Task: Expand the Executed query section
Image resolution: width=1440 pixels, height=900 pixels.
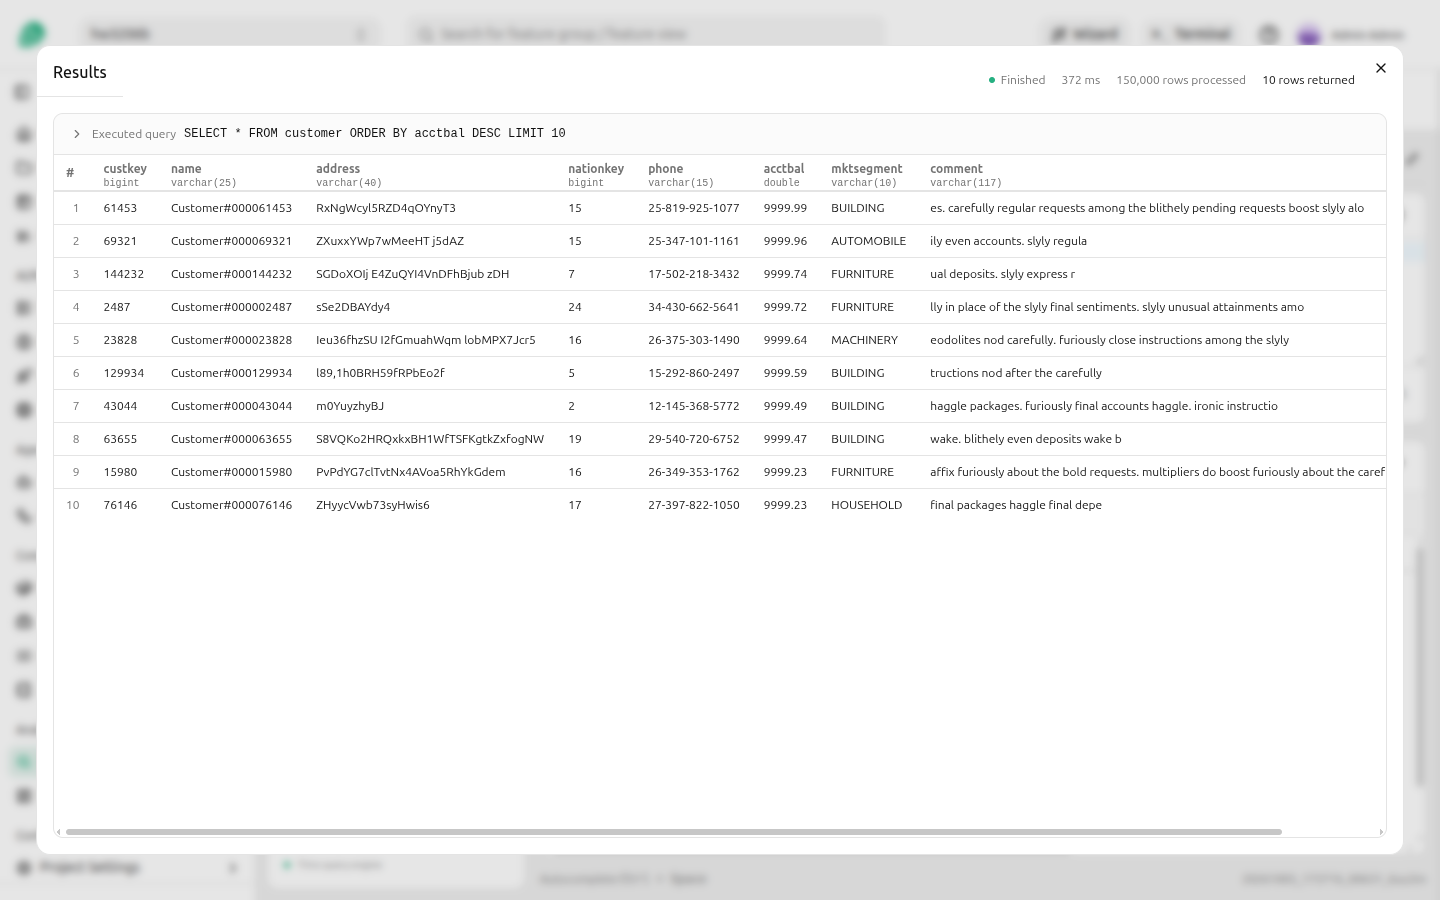Action: (x=77, y=134)
